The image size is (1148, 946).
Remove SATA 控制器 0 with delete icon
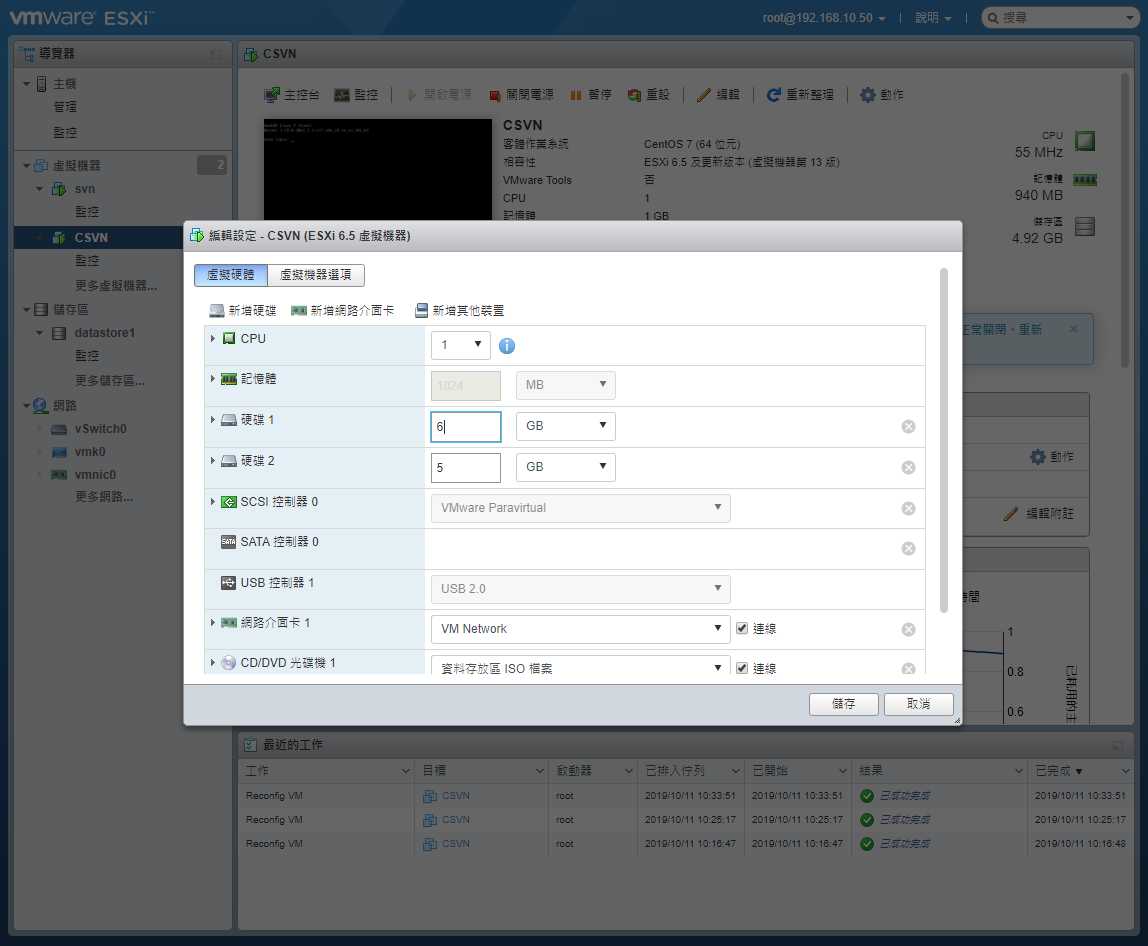(909, 548)
